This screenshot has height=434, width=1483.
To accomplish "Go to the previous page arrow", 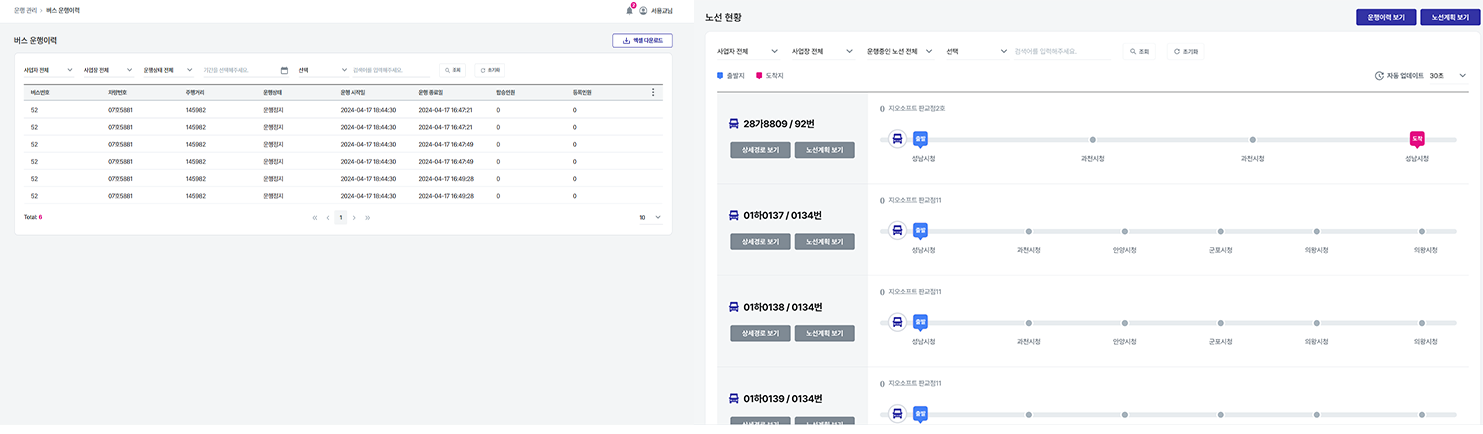I will click(x=327, y=217).
